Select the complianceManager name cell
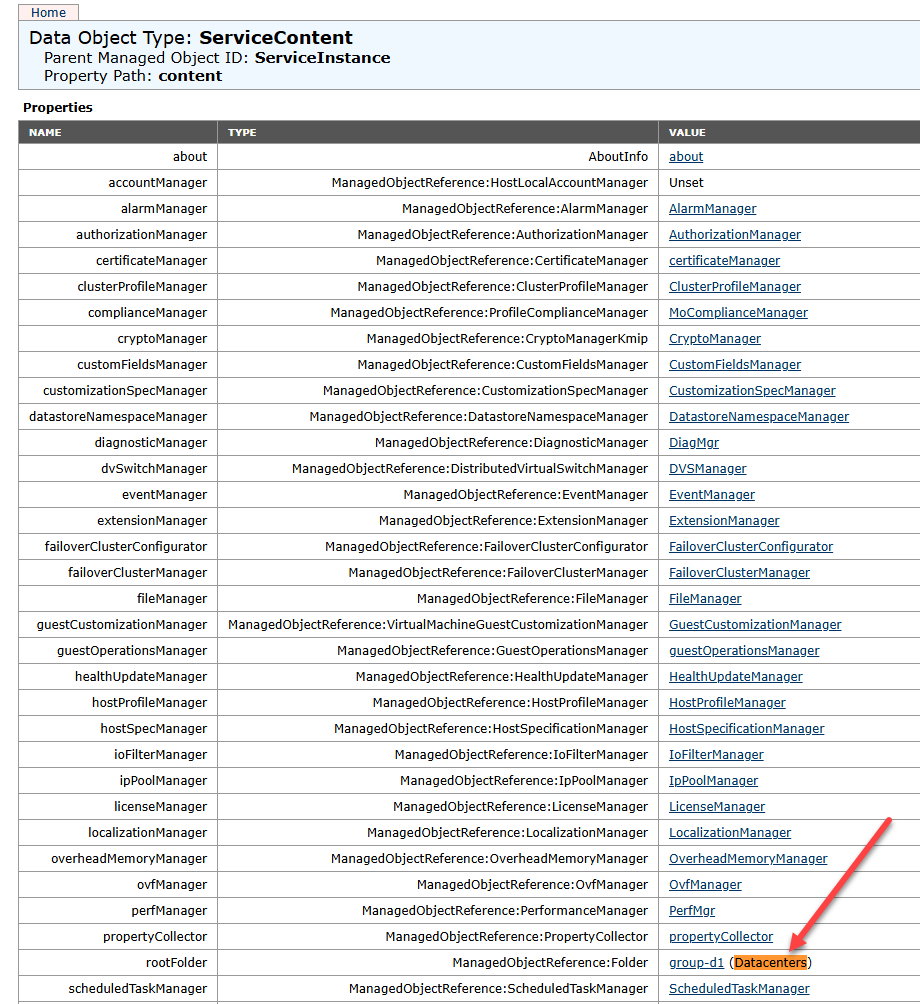This screenshot has width=920, height=1004. point(118,312)
